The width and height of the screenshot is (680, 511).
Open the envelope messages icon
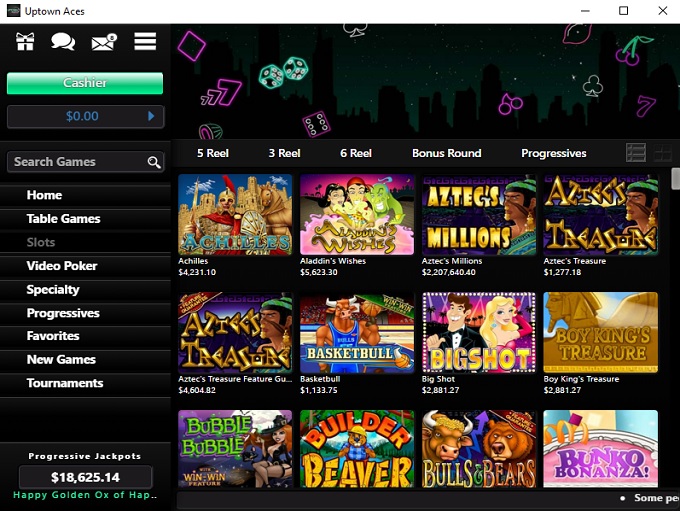click(104, 42)
